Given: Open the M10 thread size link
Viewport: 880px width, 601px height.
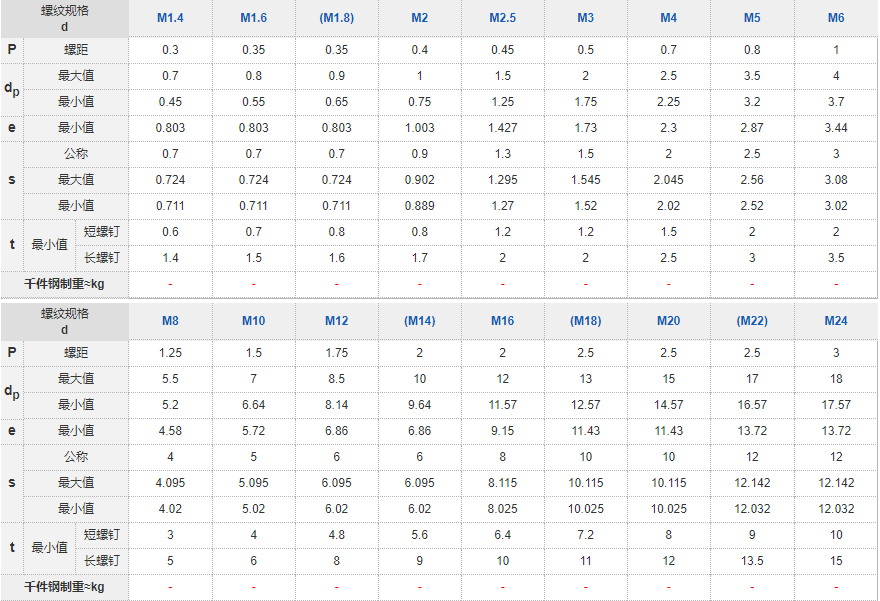Looking at the screenshot, I should click(254, 321).
